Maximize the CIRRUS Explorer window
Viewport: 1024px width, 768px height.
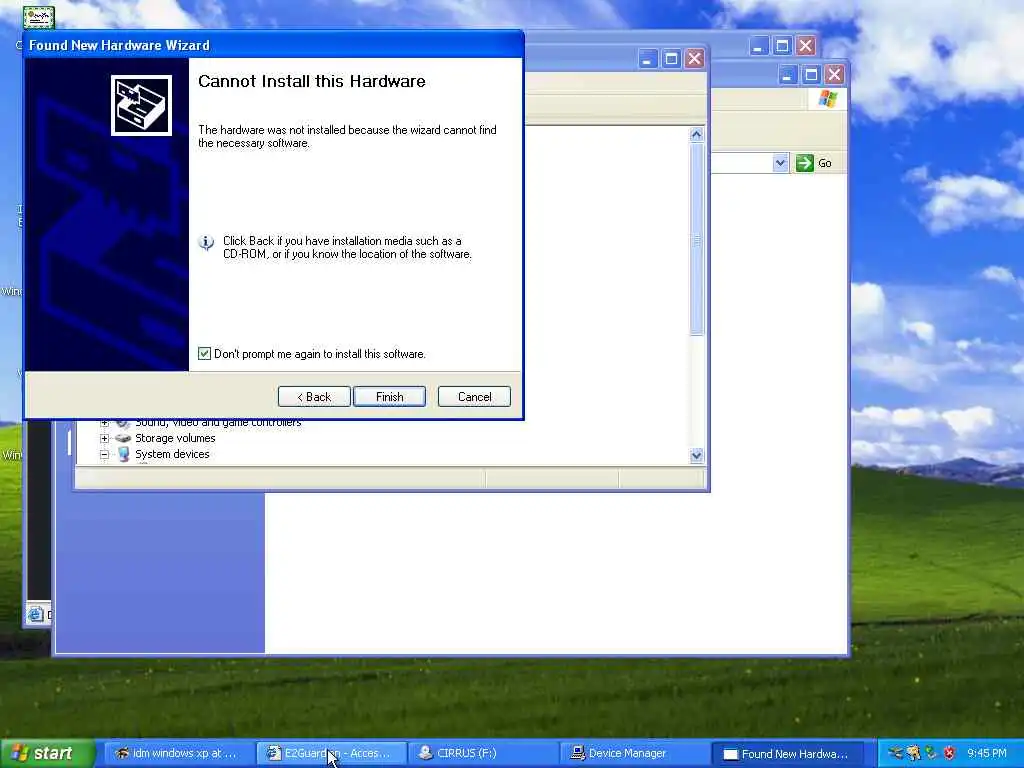tap(810, 75)
